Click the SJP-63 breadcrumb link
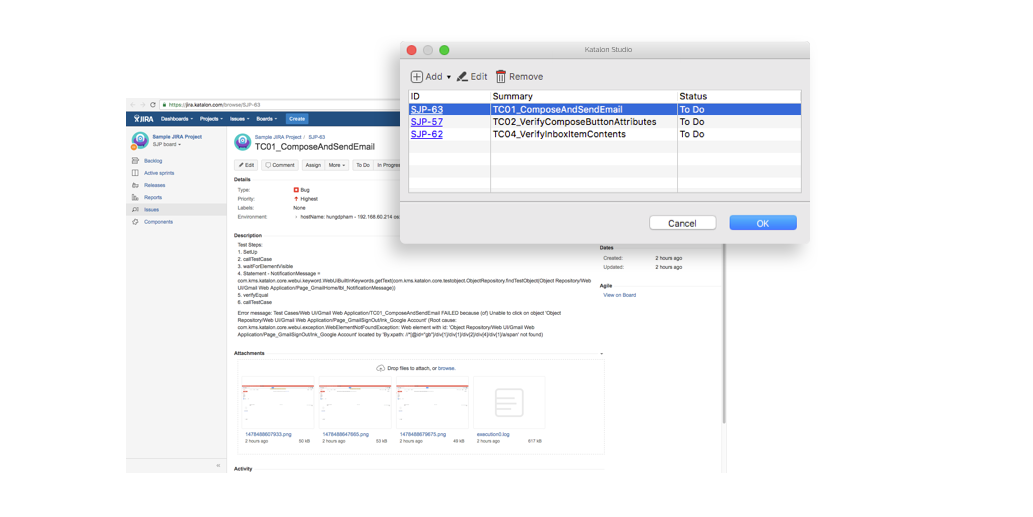Viewport: 1033px width, 517px height. point(317,137)
